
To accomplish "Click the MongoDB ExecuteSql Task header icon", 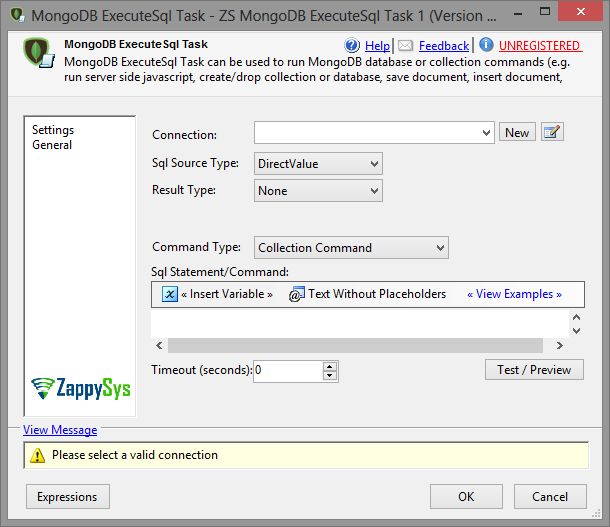I will coord(38,53).
